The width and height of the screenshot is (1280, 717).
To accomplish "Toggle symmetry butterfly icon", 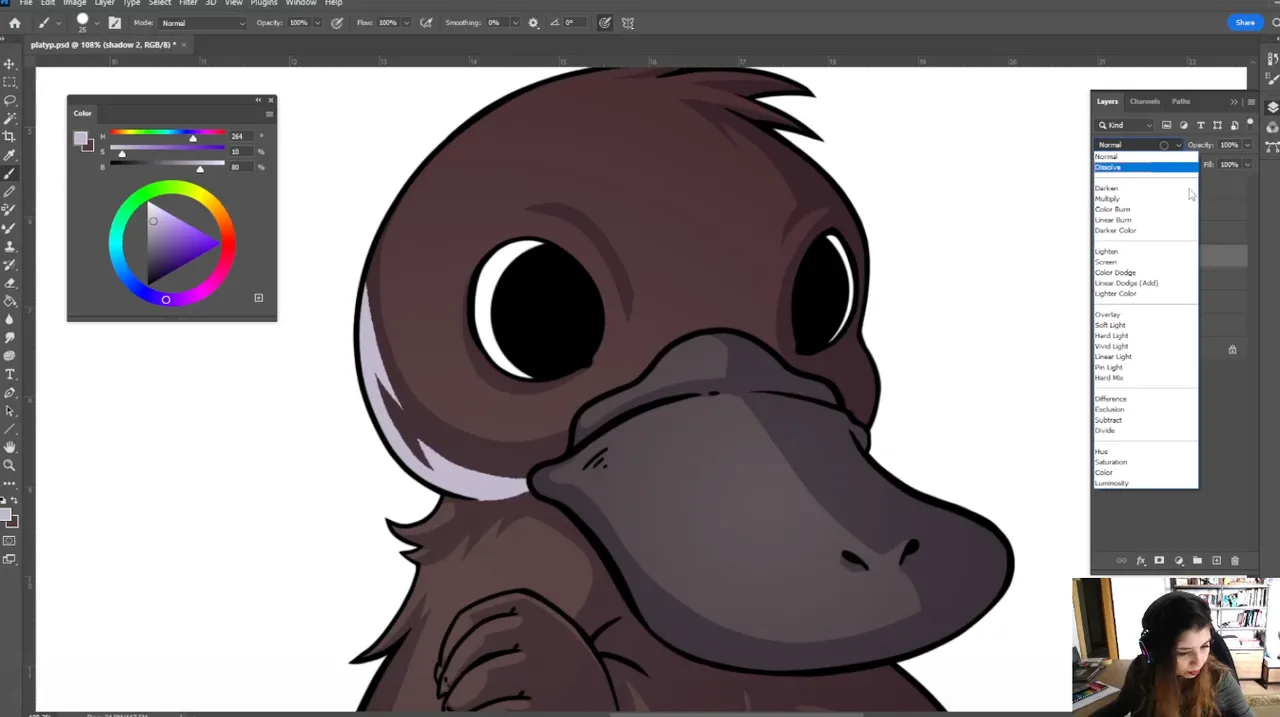I will (628, 22).
